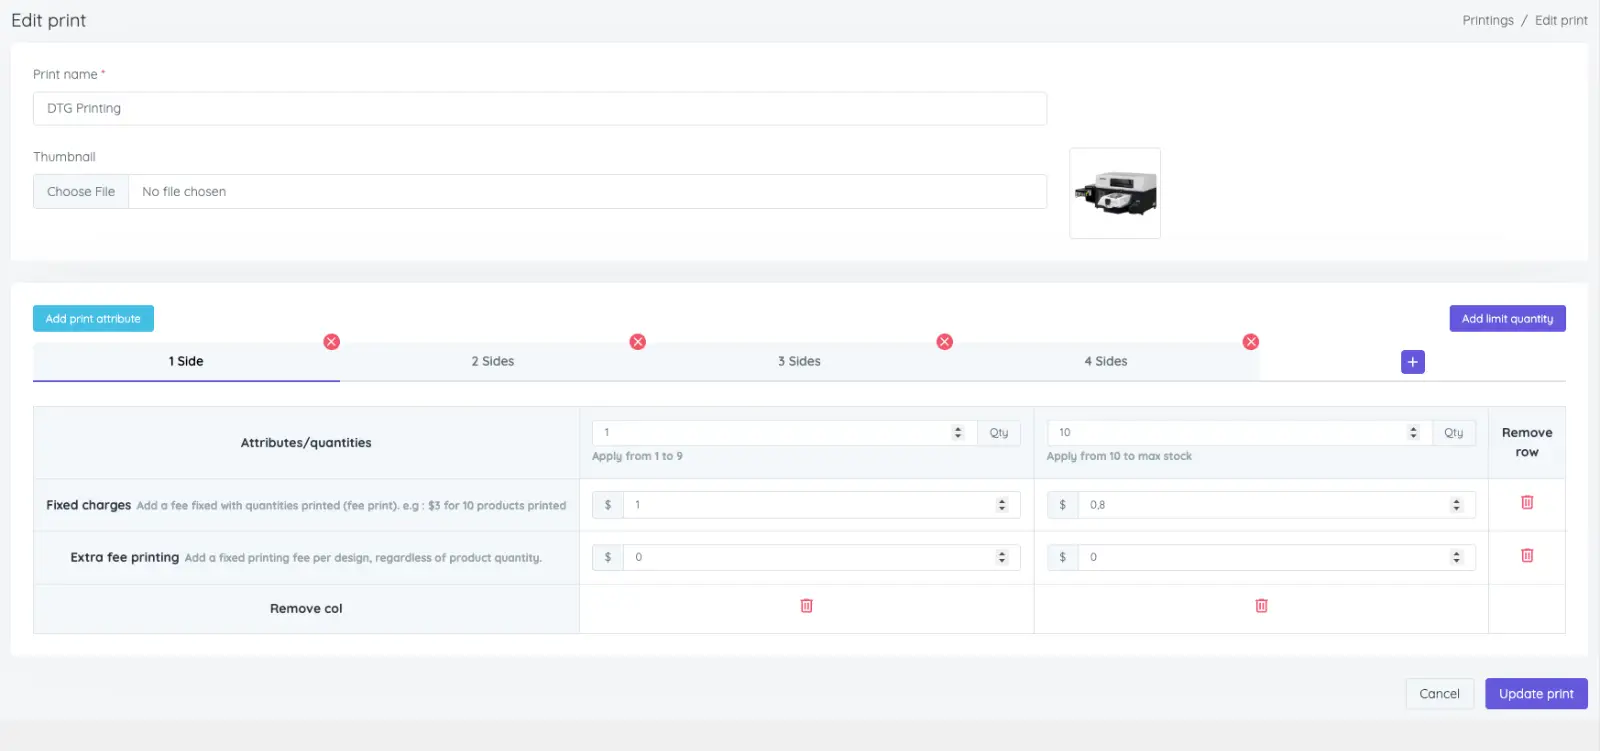The height and width of the screenshot is (751, 1600).
Task: Remove the 1 Side attribute tab
Action: click(x=332, y=342)
